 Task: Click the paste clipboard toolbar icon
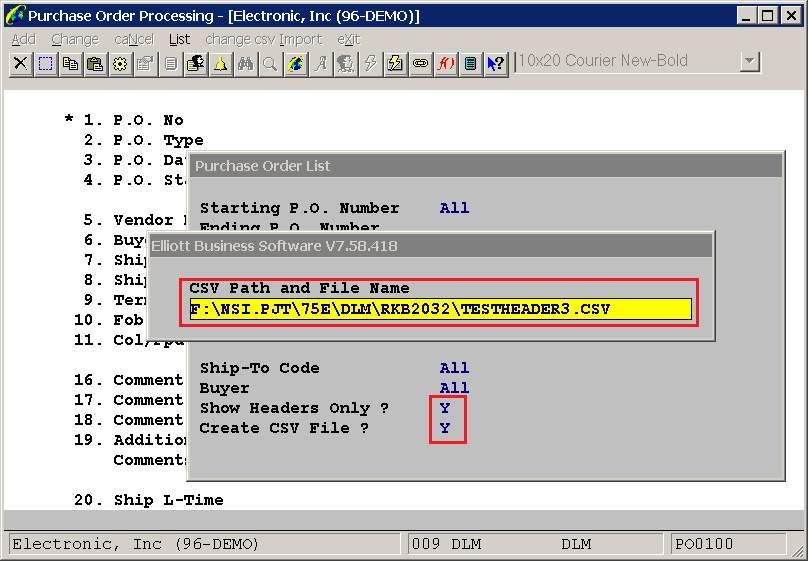pyautogui.click(x=95, y=63)
